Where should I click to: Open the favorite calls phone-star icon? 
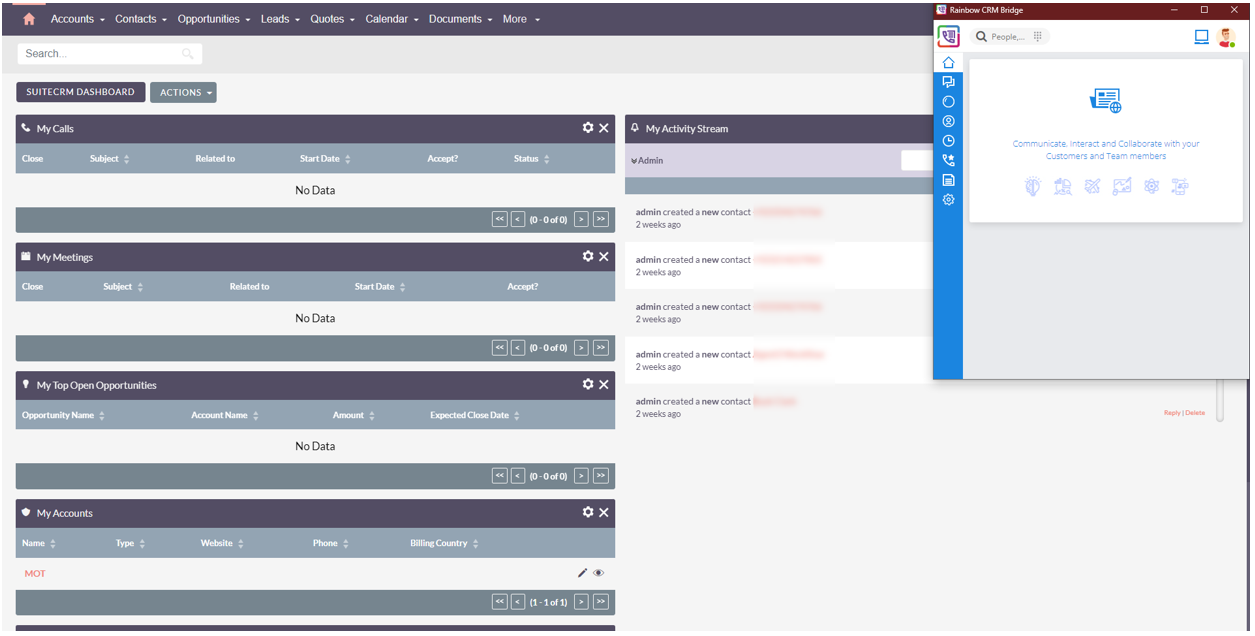click(948, 160)
